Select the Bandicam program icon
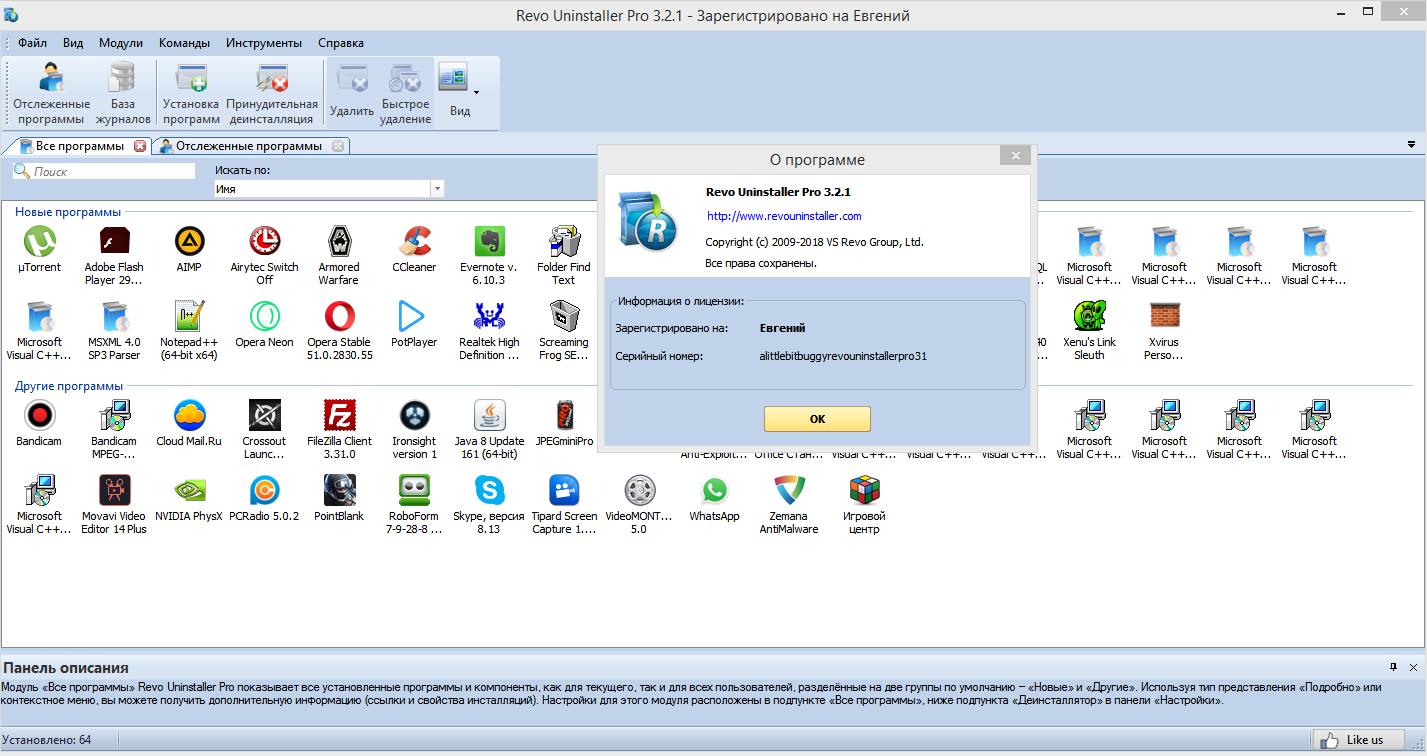The height and width of the screenshot is (756, 1427). tap(39, 416)
